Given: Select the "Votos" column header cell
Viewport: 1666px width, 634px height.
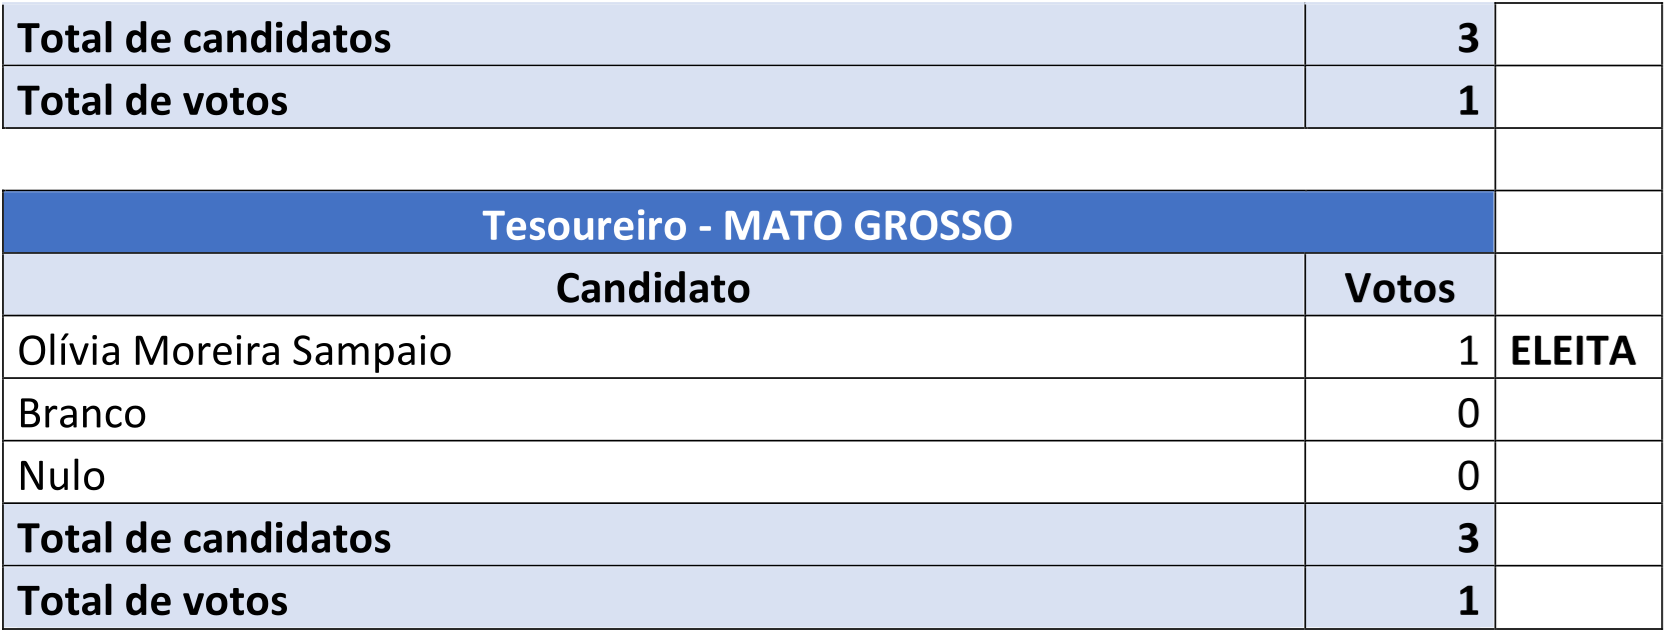Looking at the screenshot, I should (x=1399, y=288).
